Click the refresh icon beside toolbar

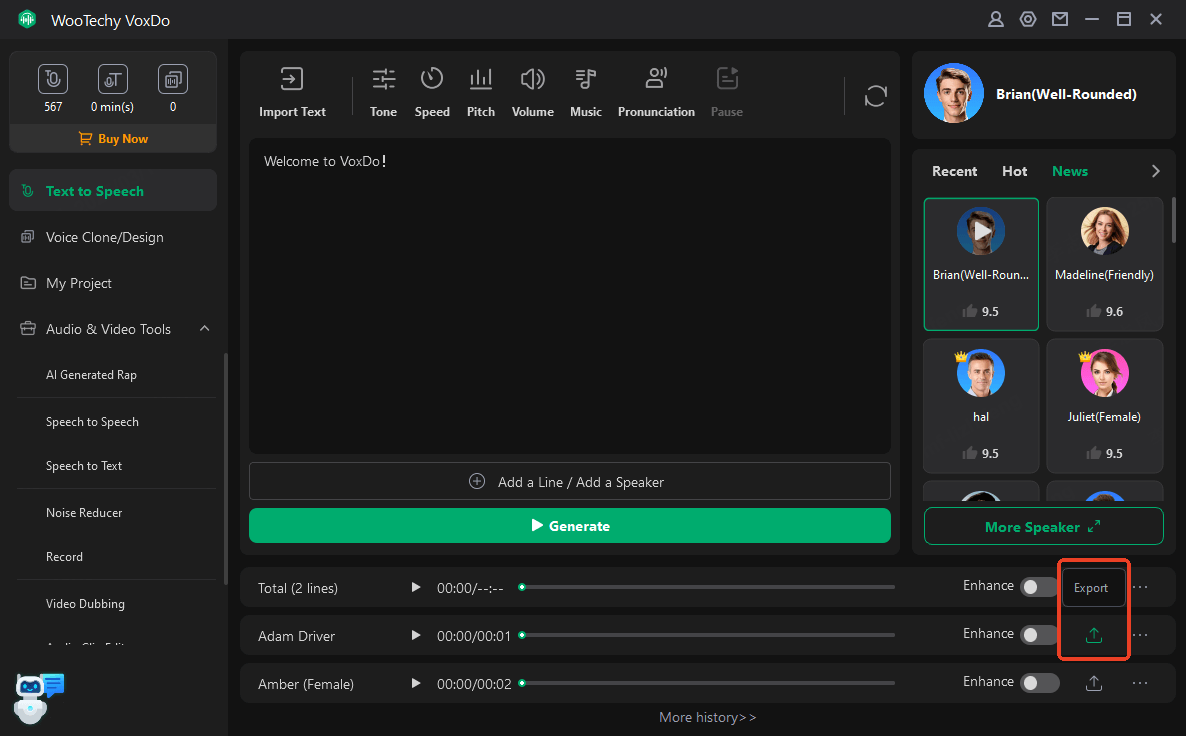click(x=876, y=96)
